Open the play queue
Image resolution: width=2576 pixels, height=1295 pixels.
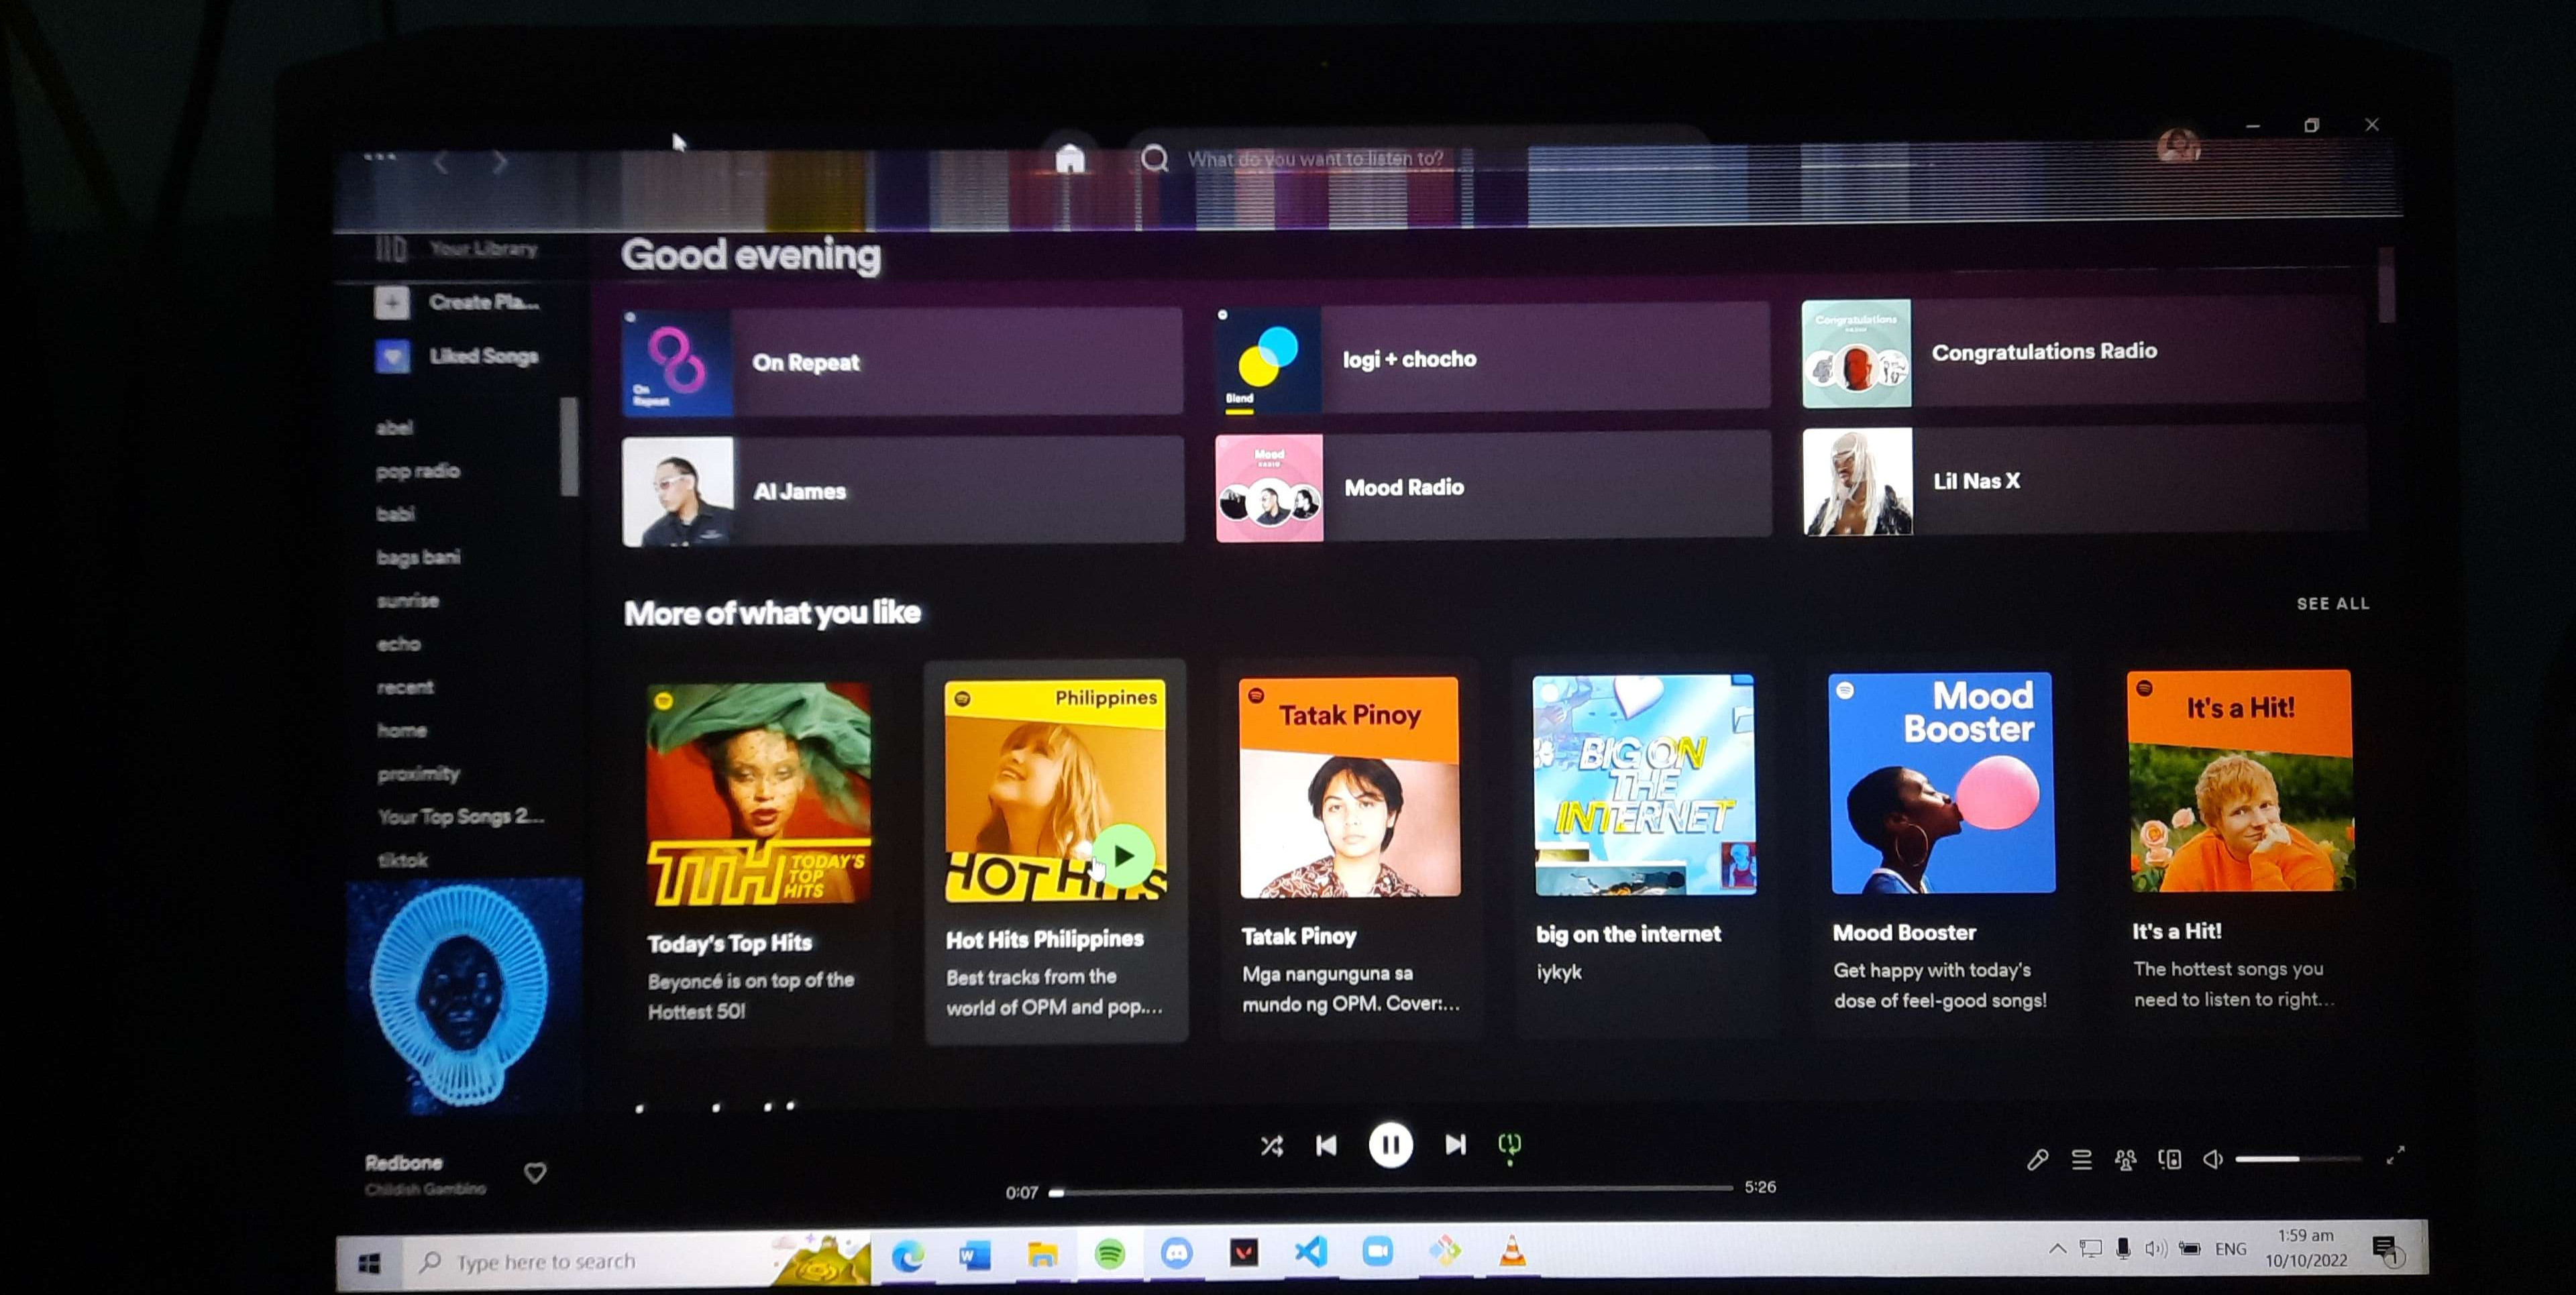click(x=2081, y=1160)
